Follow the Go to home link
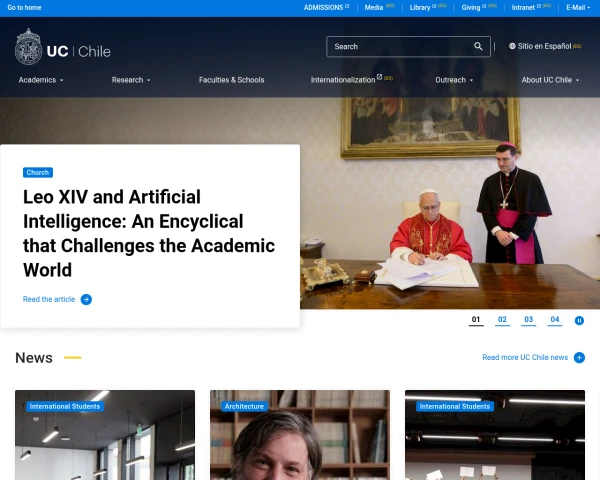Screen dimensions: 600x480 (24, 8)
